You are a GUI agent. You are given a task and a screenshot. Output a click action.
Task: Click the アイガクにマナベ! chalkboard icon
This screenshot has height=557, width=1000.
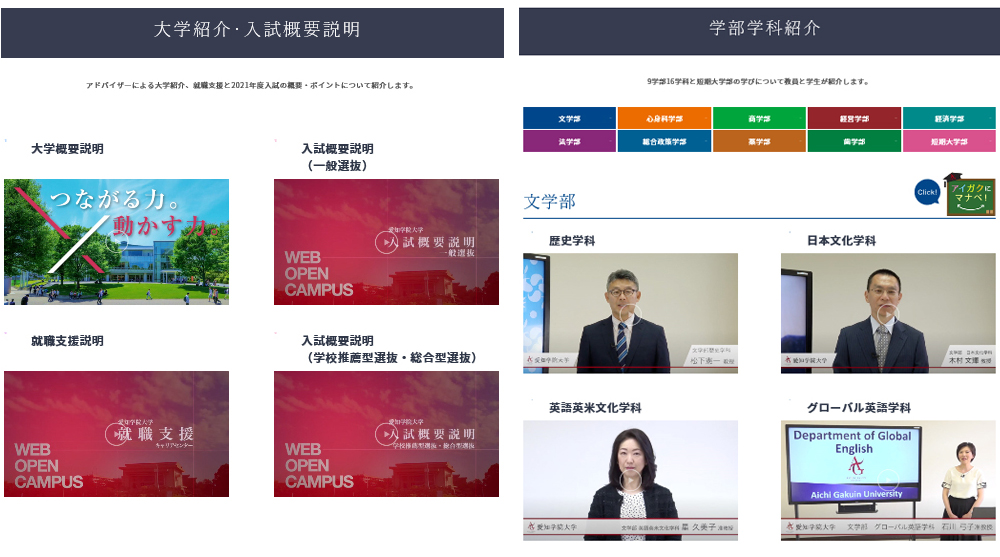tap(970, 195)
